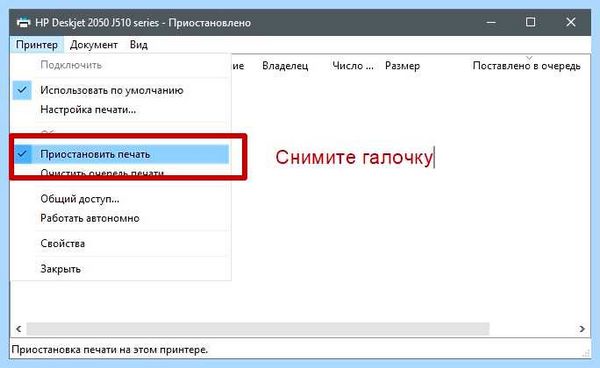The height and width of the screenshot is (368, 600).
Task: Sort by the Владелец column header
Action: [x=285, y=66]
